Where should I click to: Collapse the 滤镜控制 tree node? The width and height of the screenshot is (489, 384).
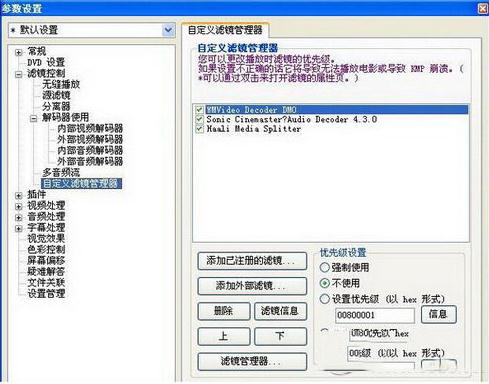19,74
